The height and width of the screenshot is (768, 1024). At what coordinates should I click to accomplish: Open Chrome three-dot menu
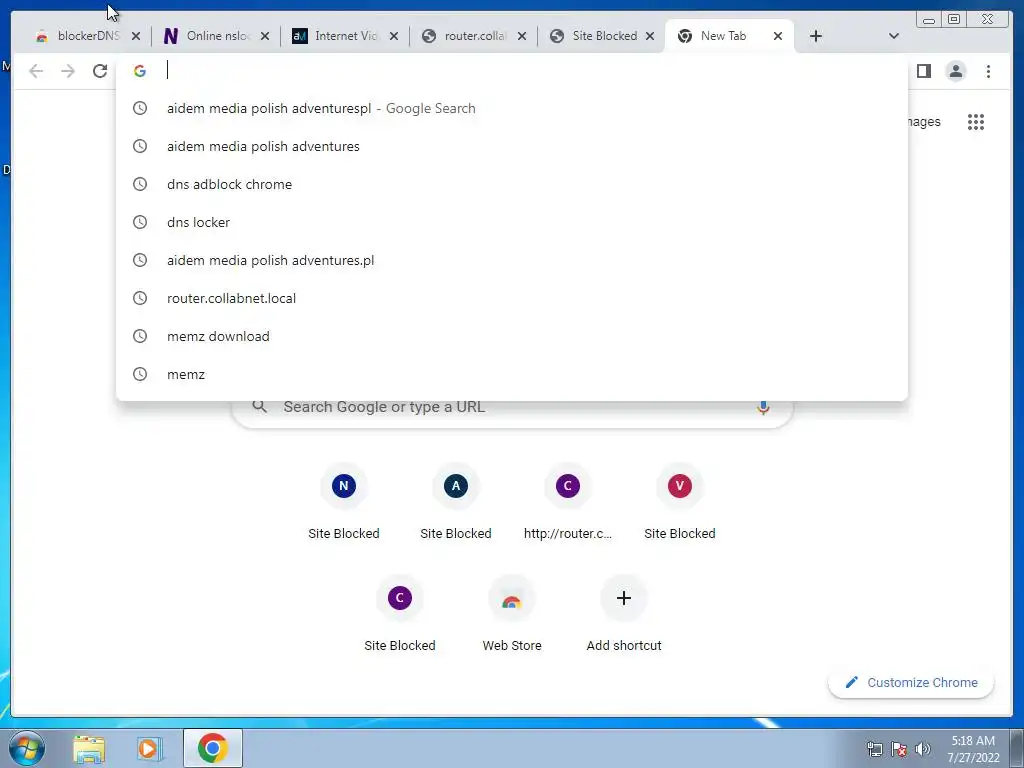point(988,71)
